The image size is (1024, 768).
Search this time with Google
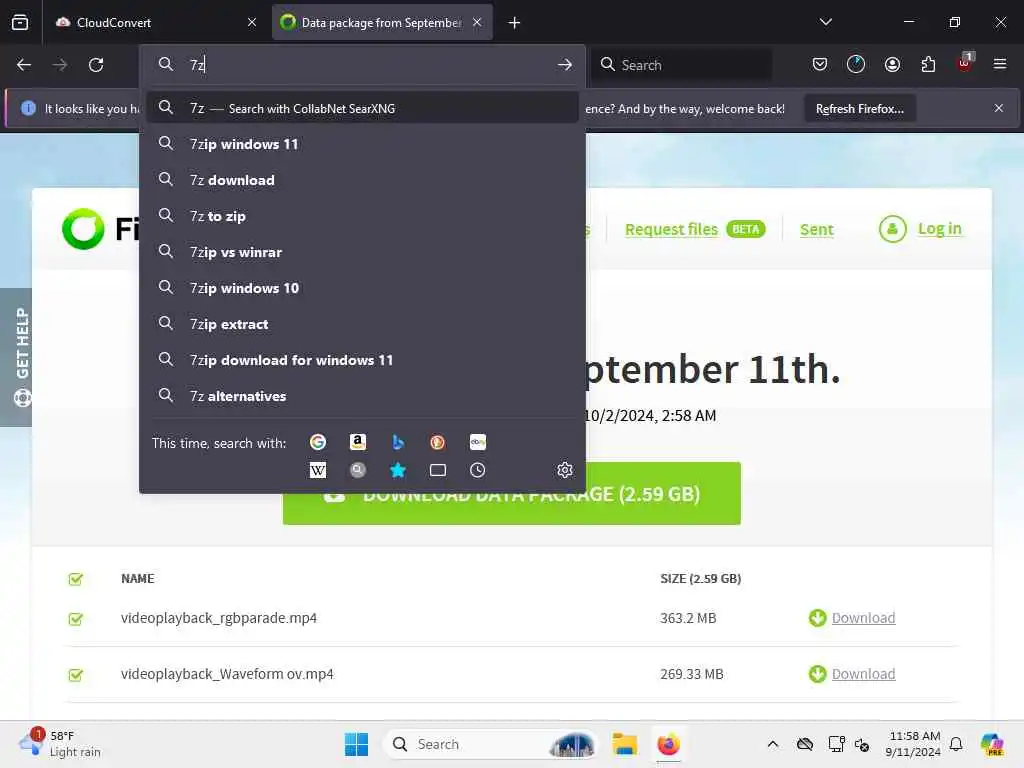pyautogui.click(x=318, y=442)
